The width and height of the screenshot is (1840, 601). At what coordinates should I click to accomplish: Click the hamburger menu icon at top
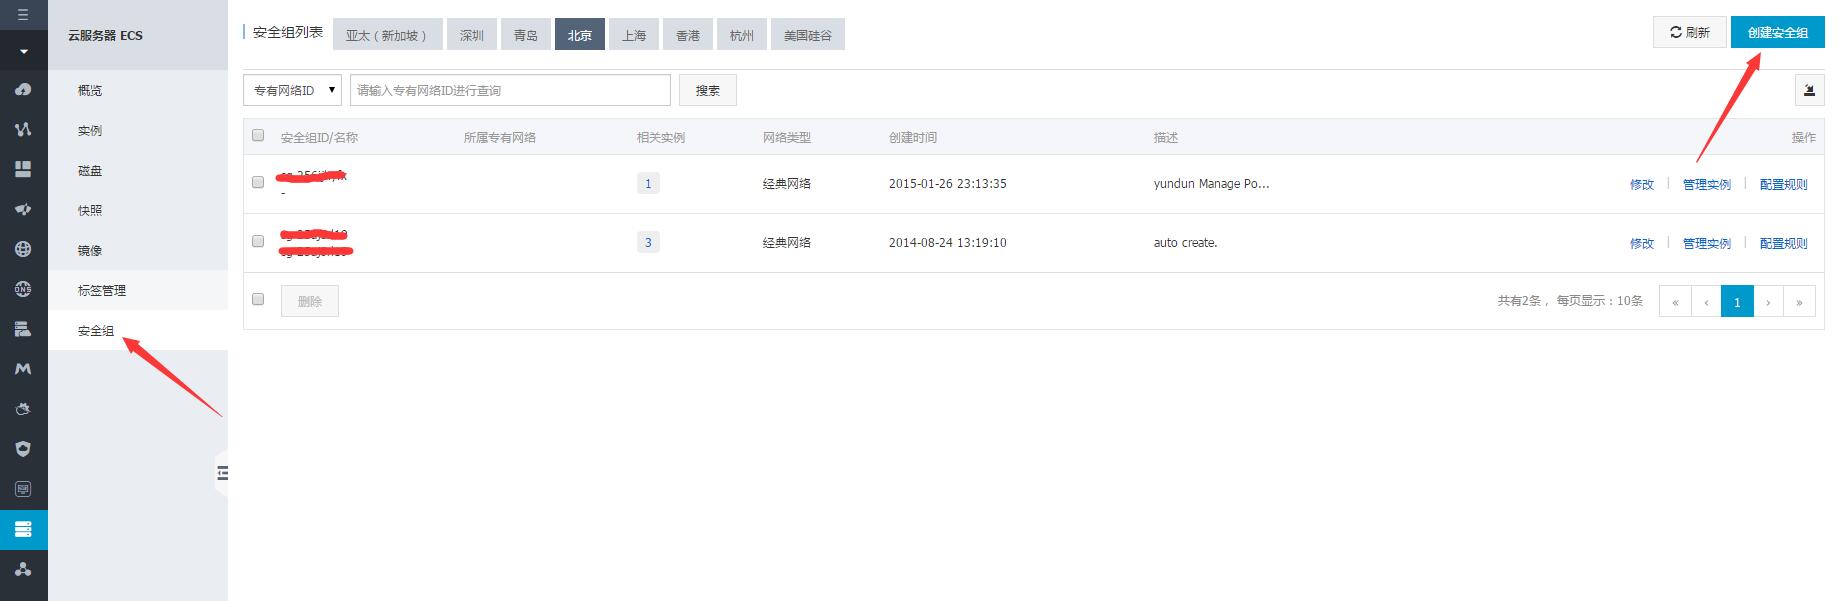point(23,14)
